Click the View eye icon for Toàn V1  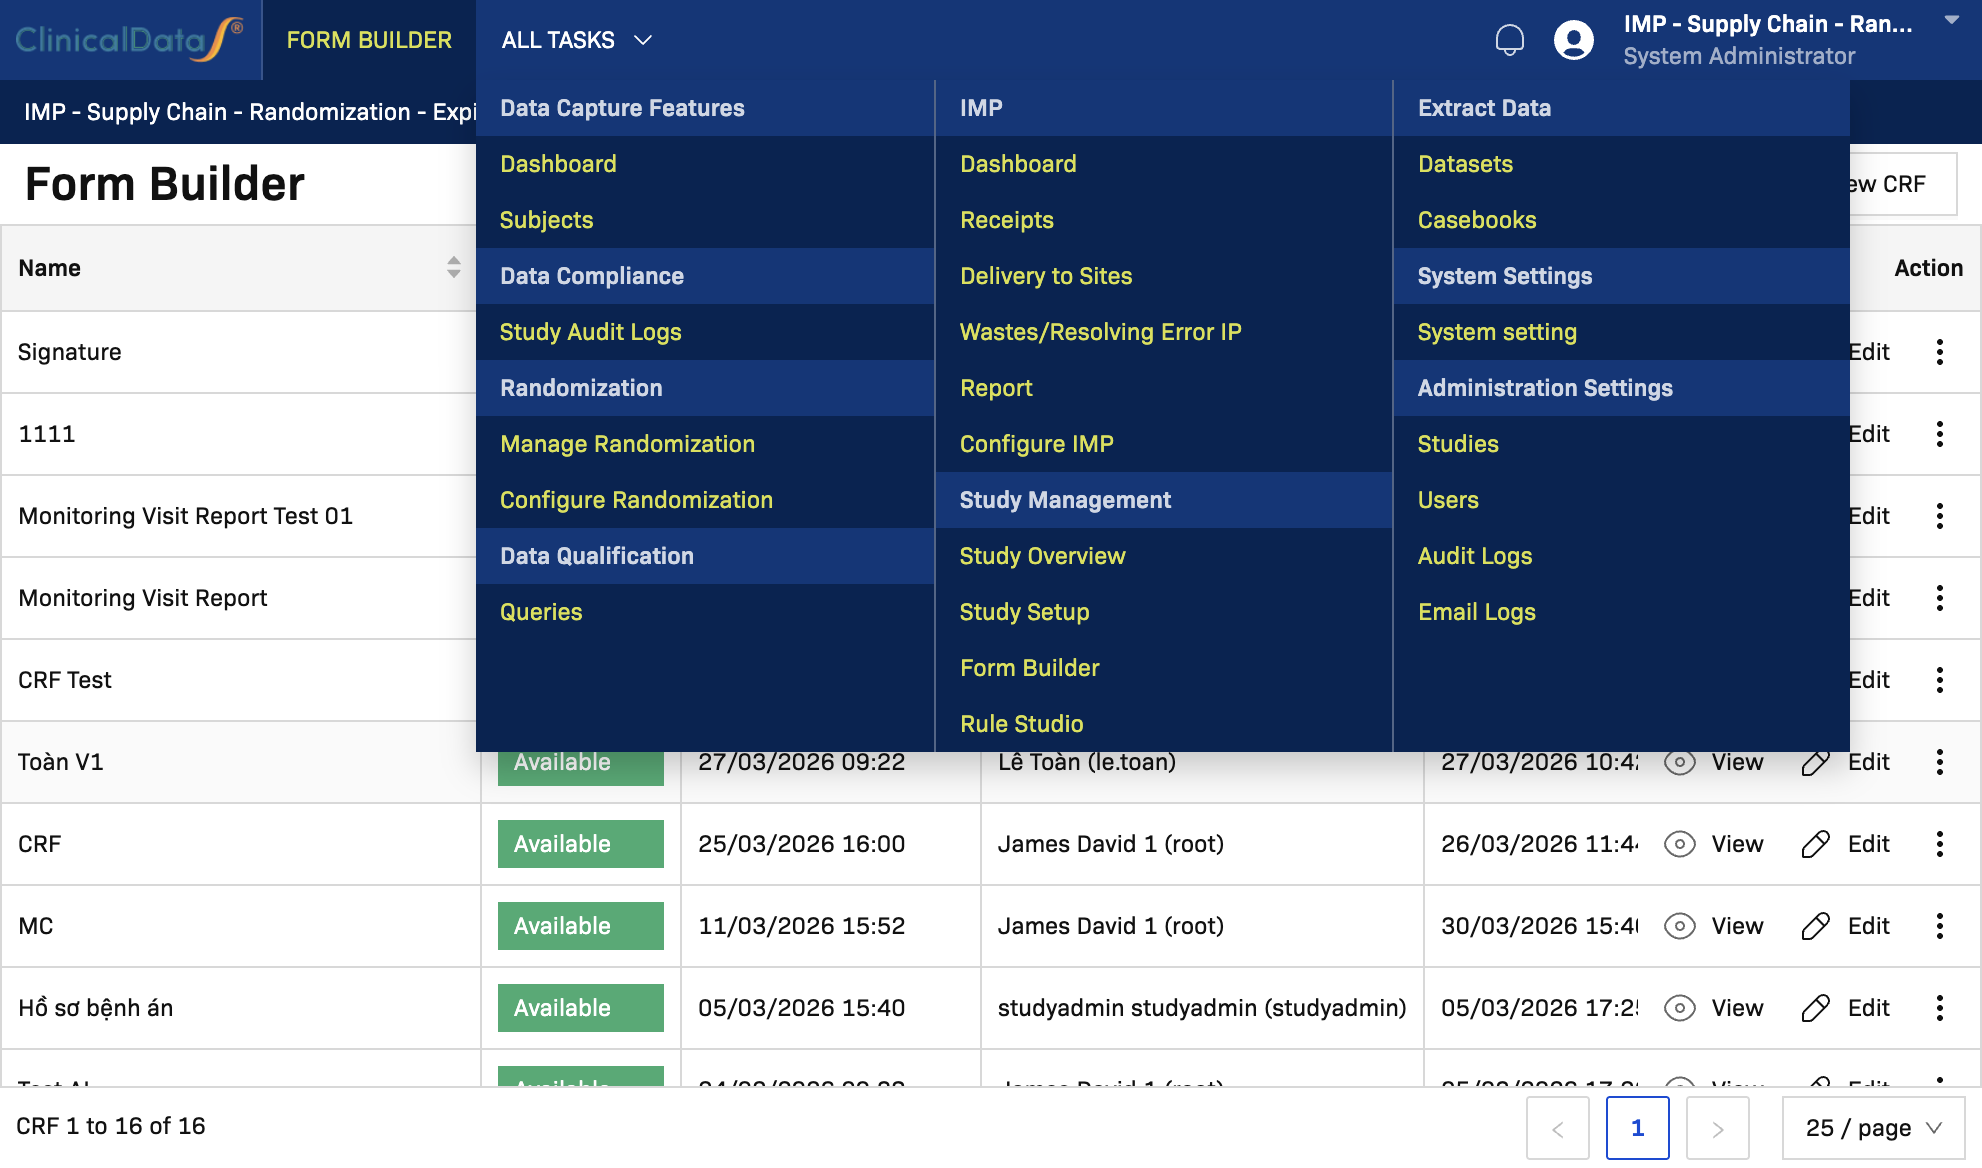1679,762
